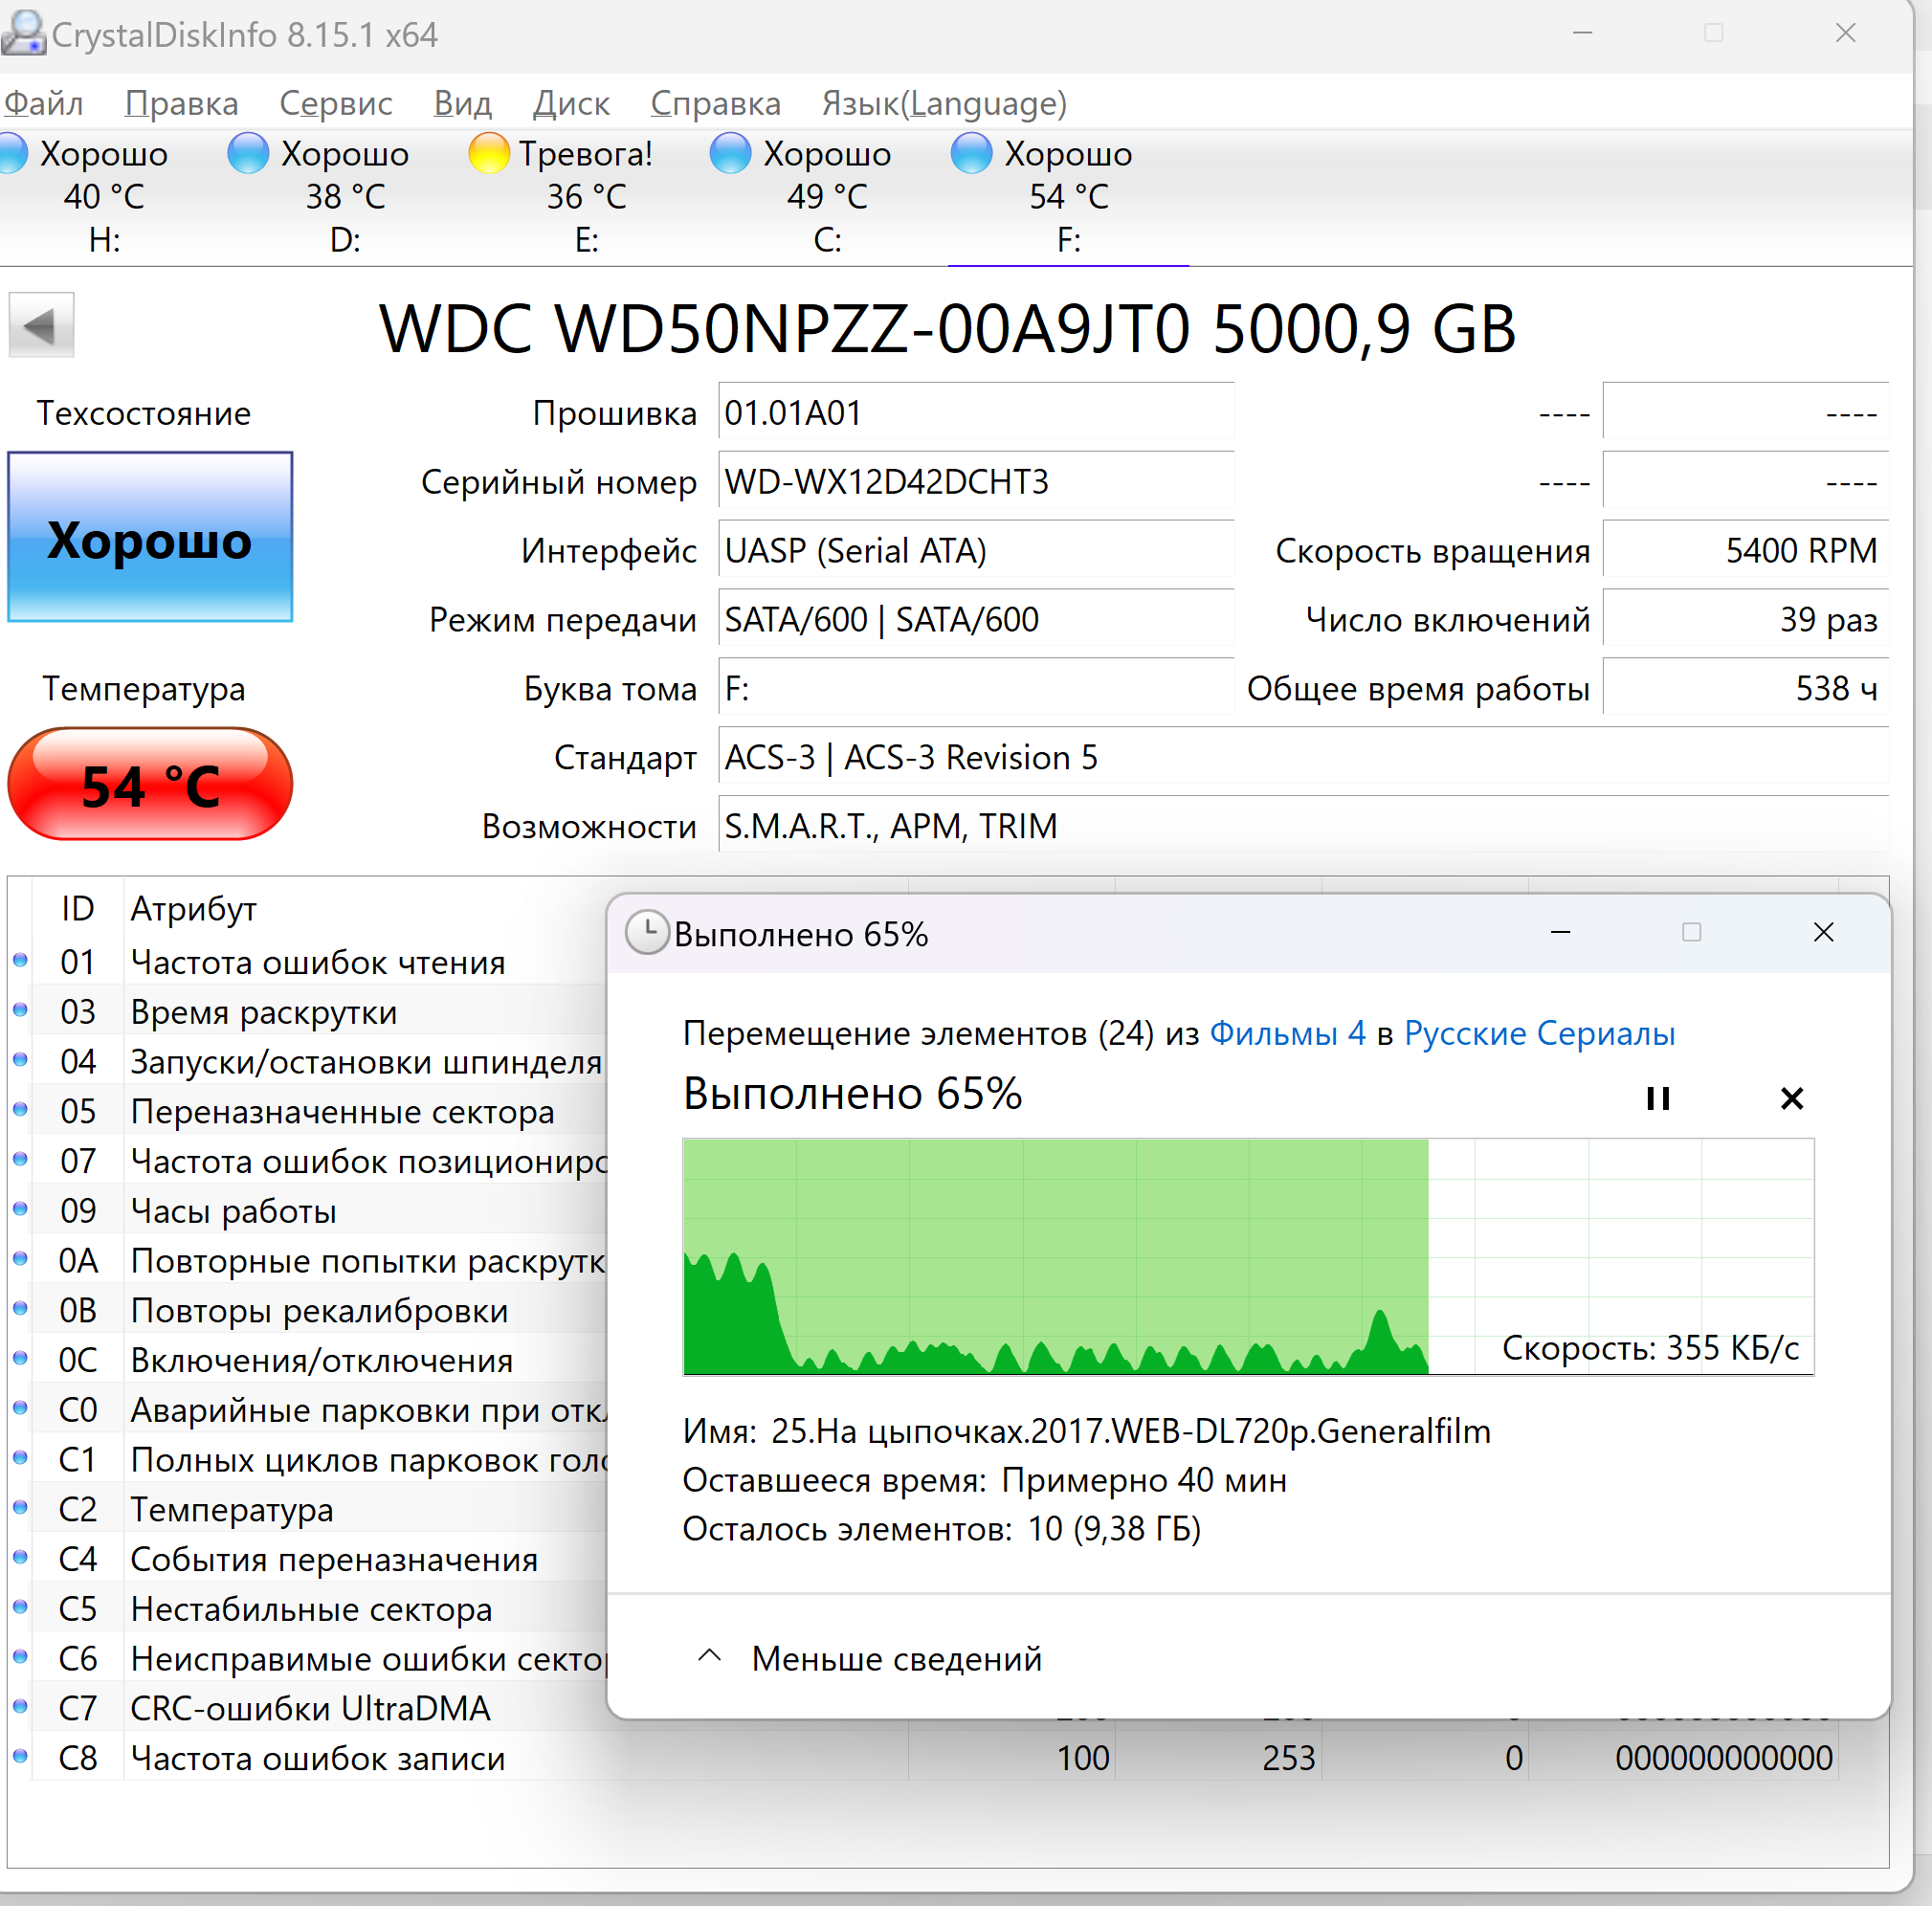Click the Буква тома field F:

point(976,688)
